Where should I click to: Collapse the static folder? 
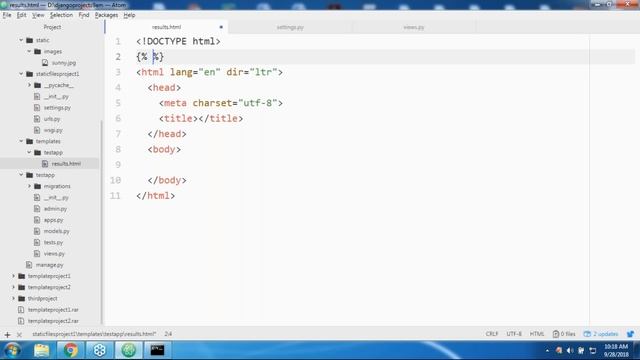coord(21,40)
